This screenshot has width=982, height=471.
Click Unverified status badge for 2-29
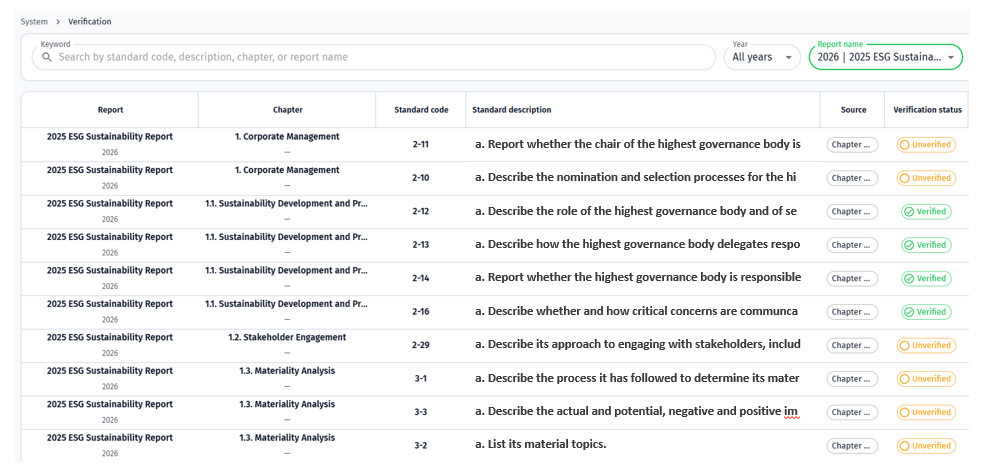926,345
